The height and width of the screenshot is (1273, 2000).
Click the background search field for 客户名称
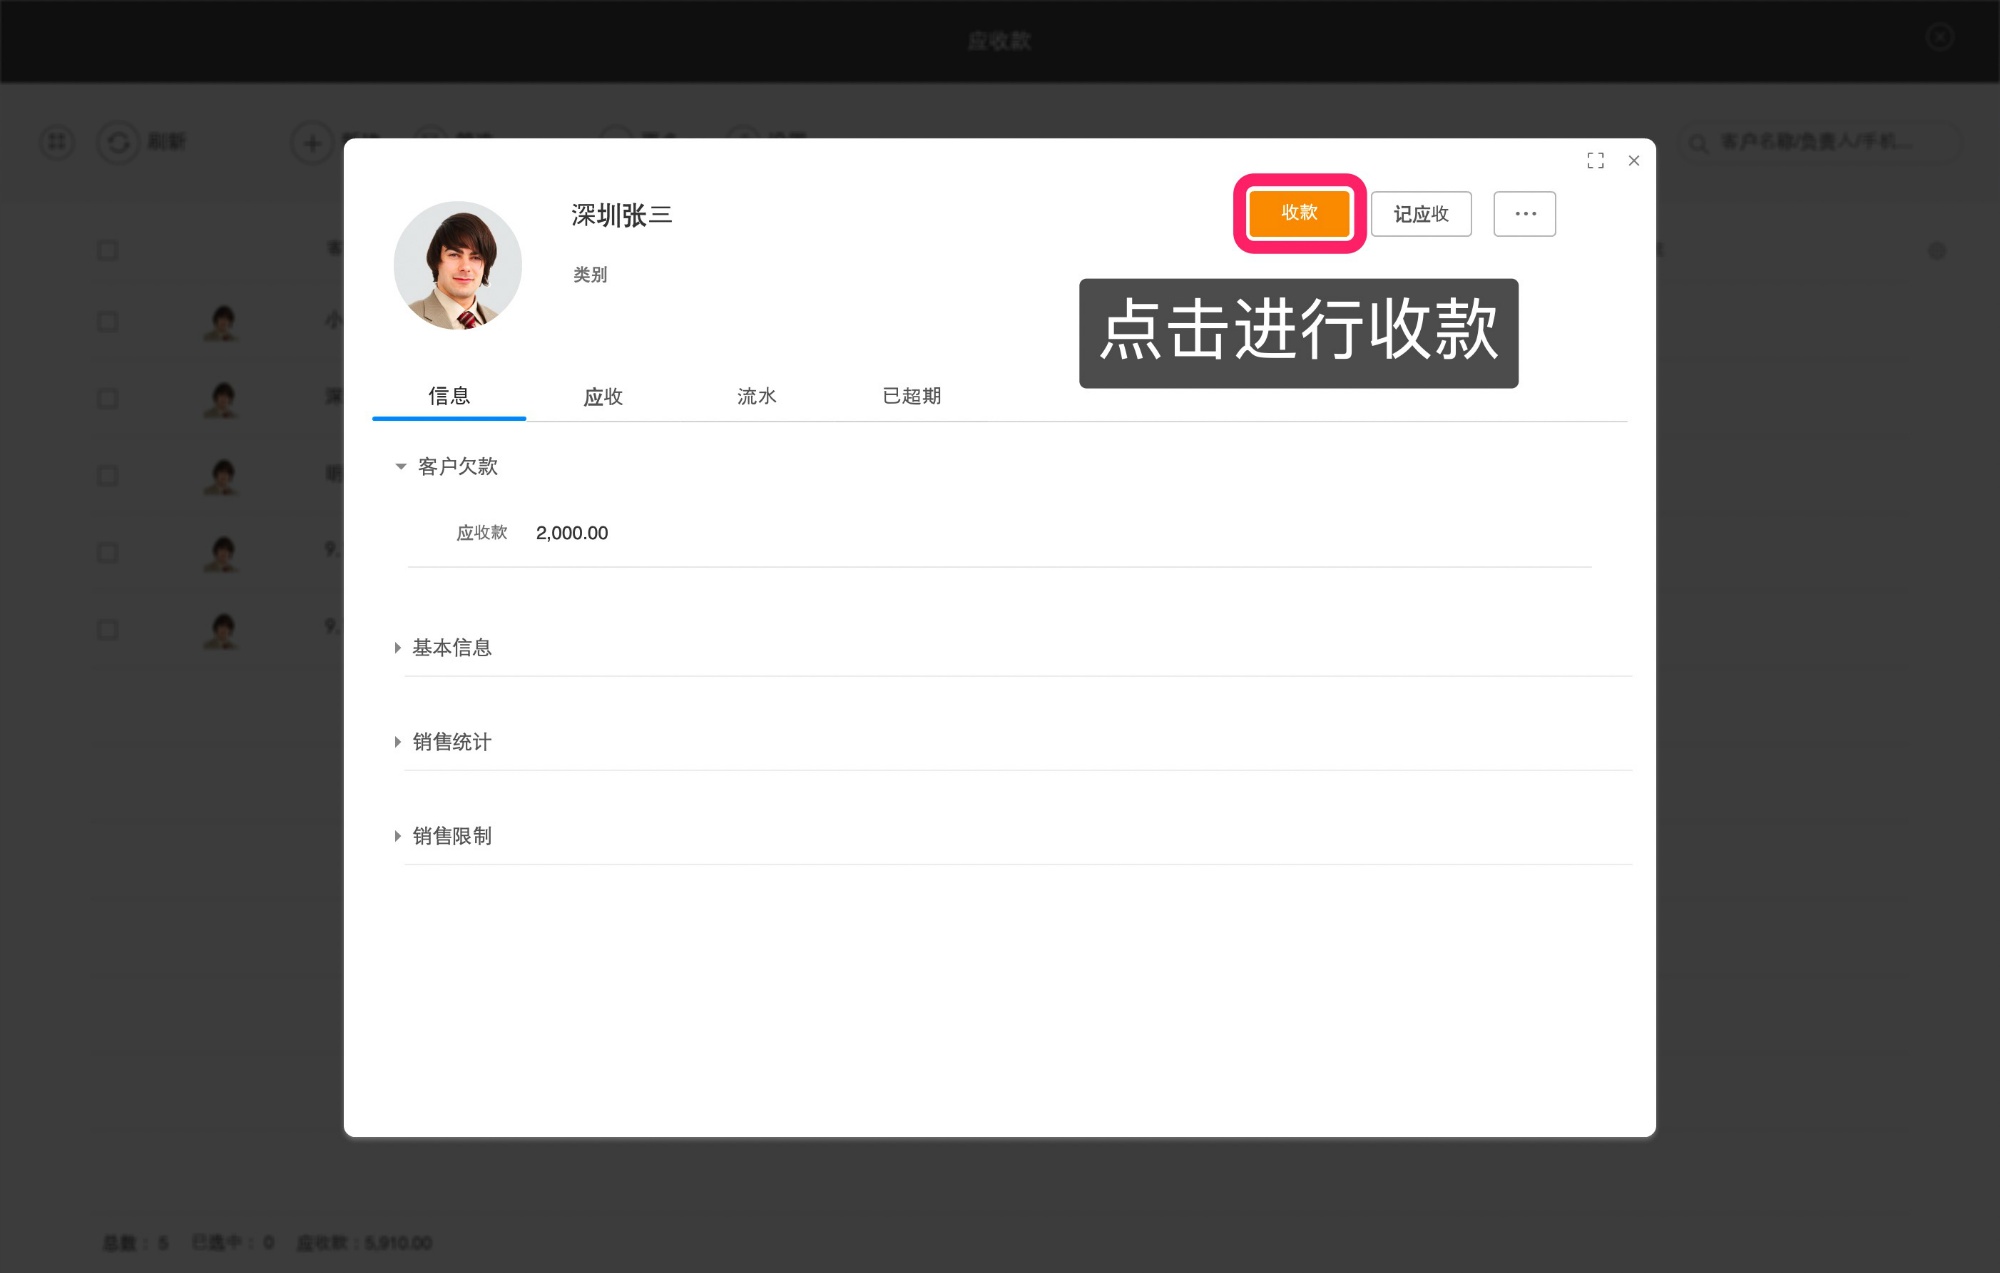coord(1820,142)
